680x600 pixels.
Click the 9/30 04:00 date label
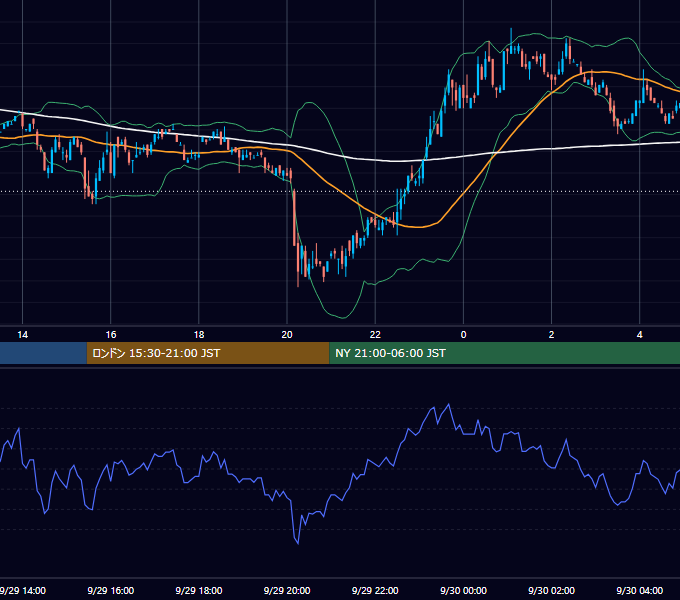[x=640, y=590]
